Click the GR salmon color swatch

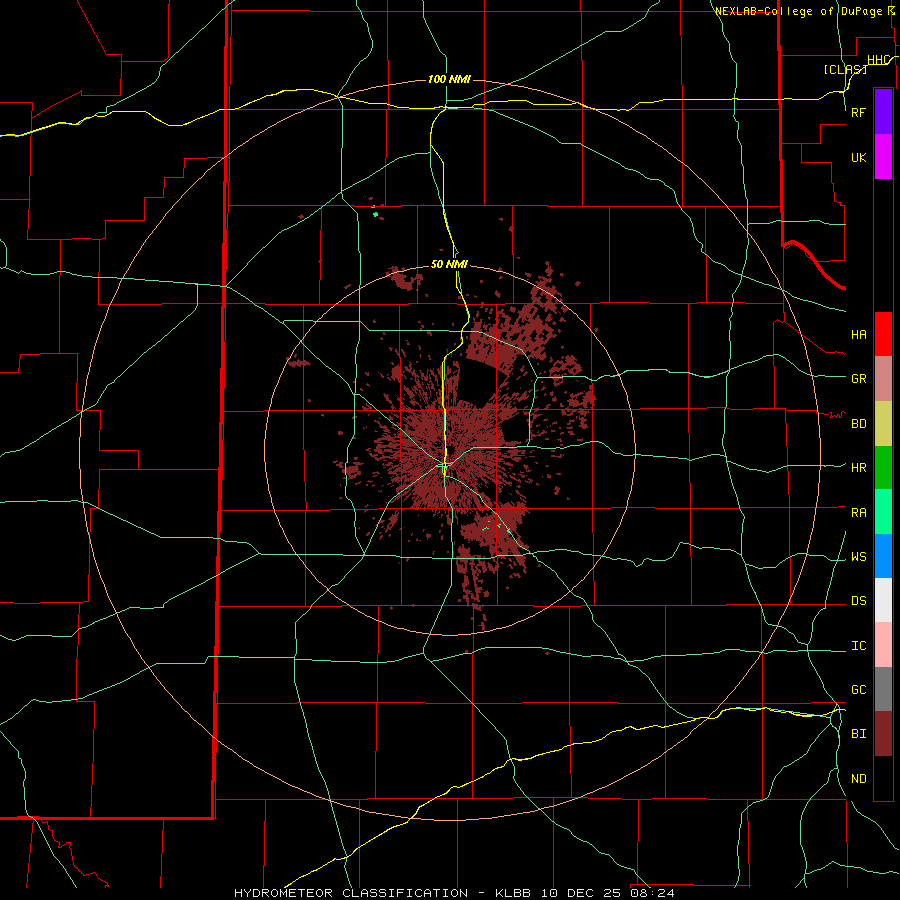pyautogui.click(x=883, y=379)
